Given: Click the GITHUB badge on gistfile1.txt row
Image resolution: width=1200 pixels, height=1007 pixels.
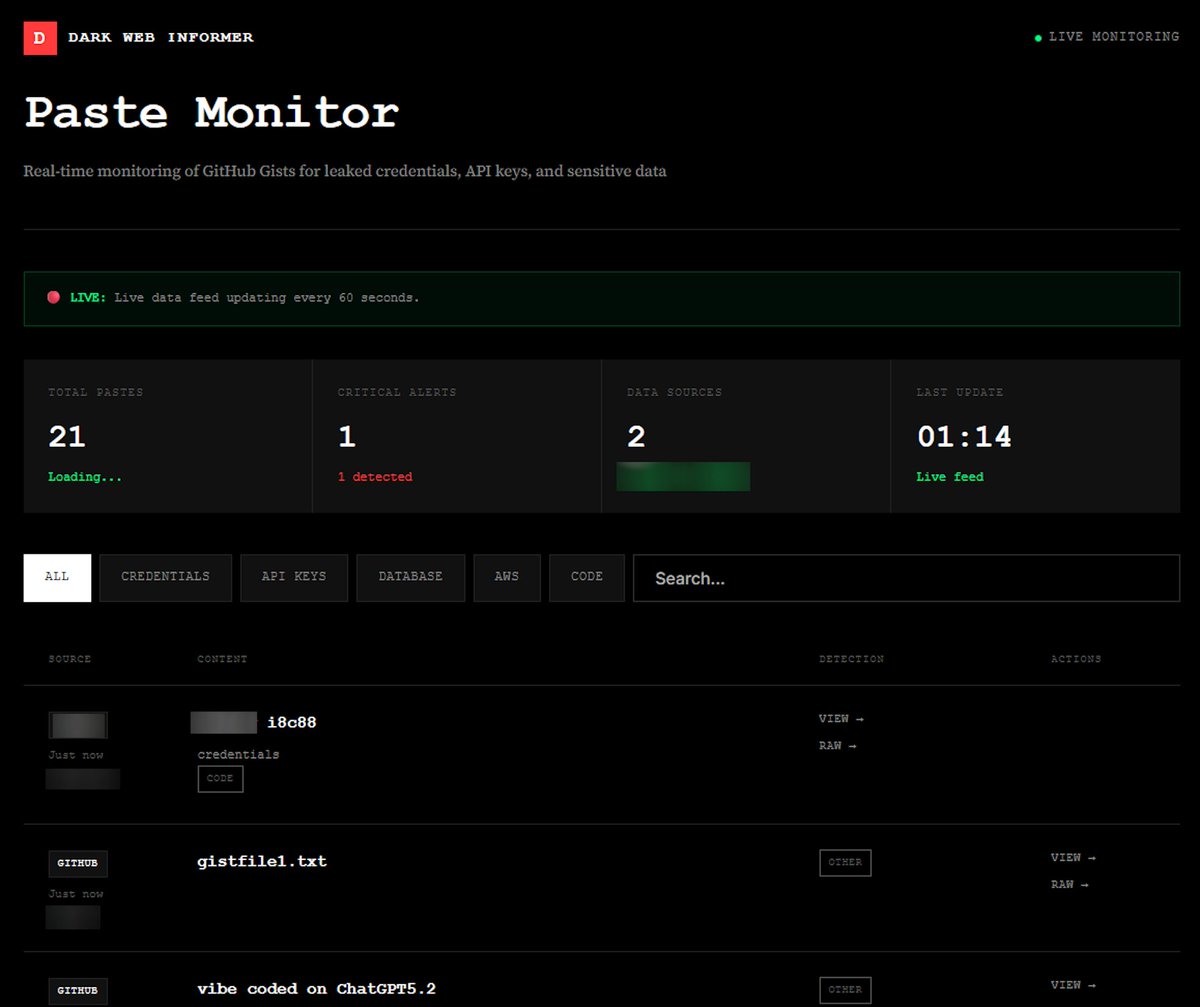Looking at the screenshot, I should pyautogui.click(x=78, y=864).
